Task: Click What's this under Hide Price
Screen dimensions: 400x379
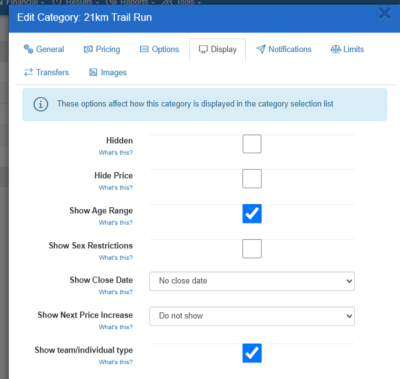Action: click(116, 188)
